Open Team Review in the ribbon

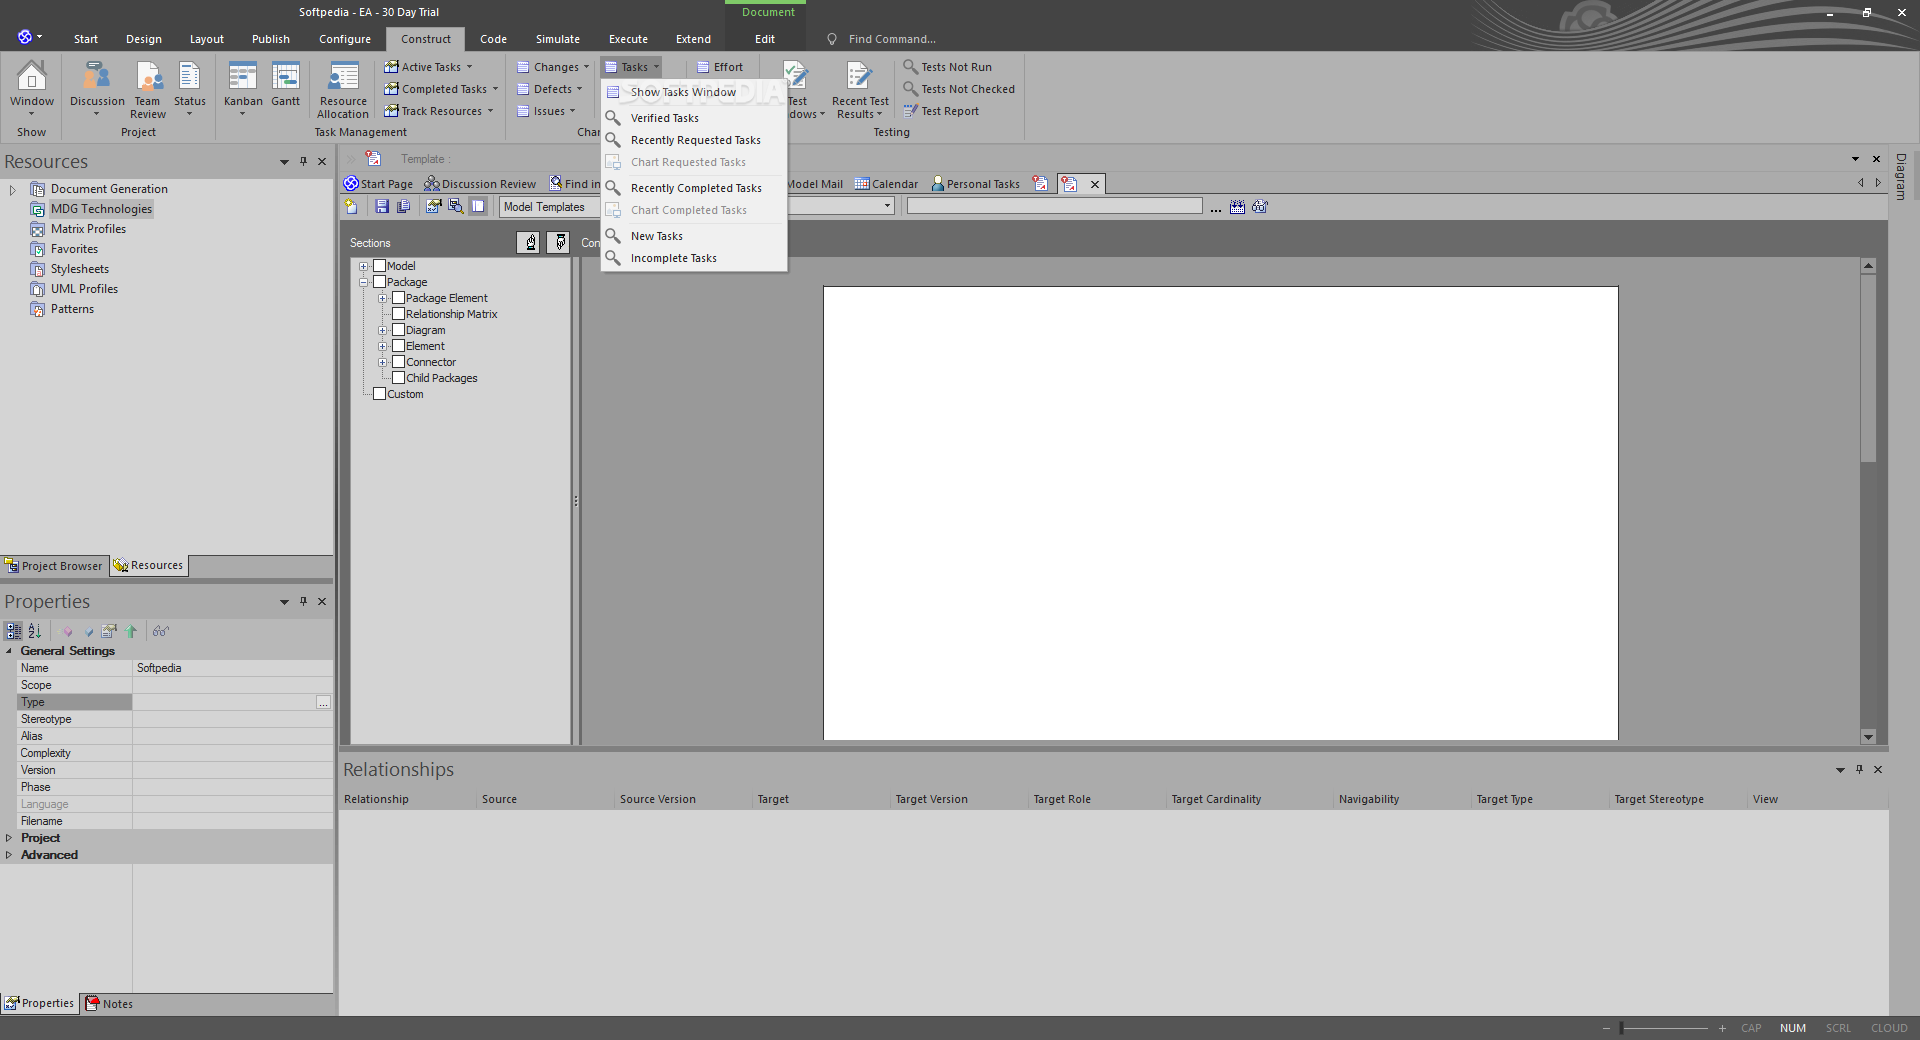coord(148,88)
